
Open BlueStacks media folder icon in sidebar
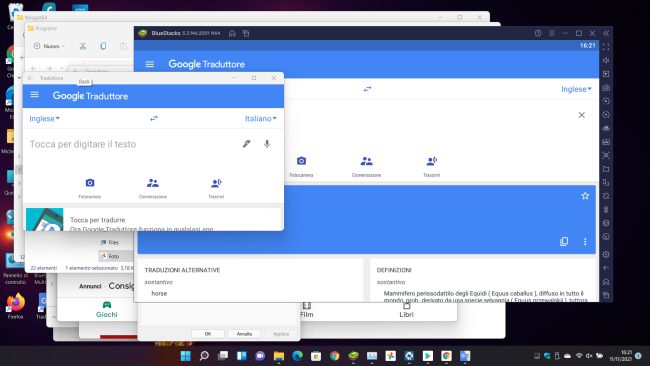click(x=606, y=169)
